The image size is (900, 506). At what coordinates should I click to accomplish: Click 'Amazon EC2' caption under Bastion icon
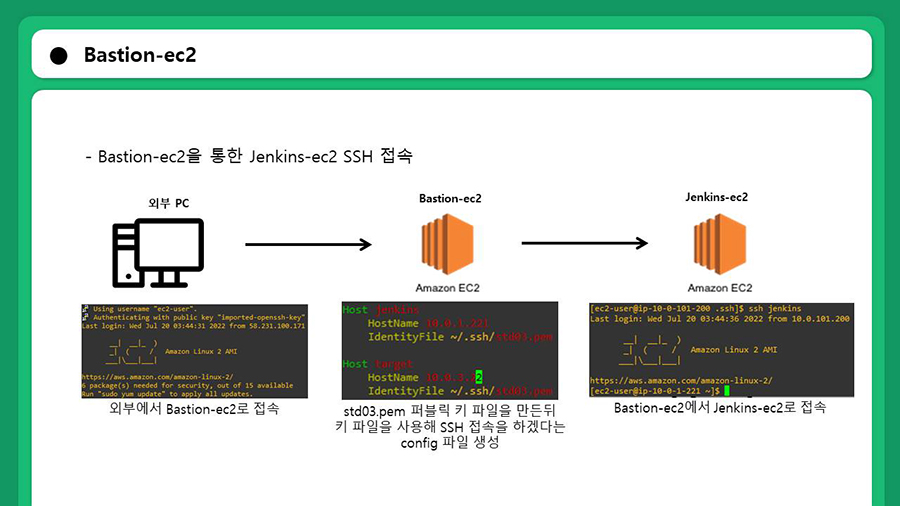coord(447,288)
